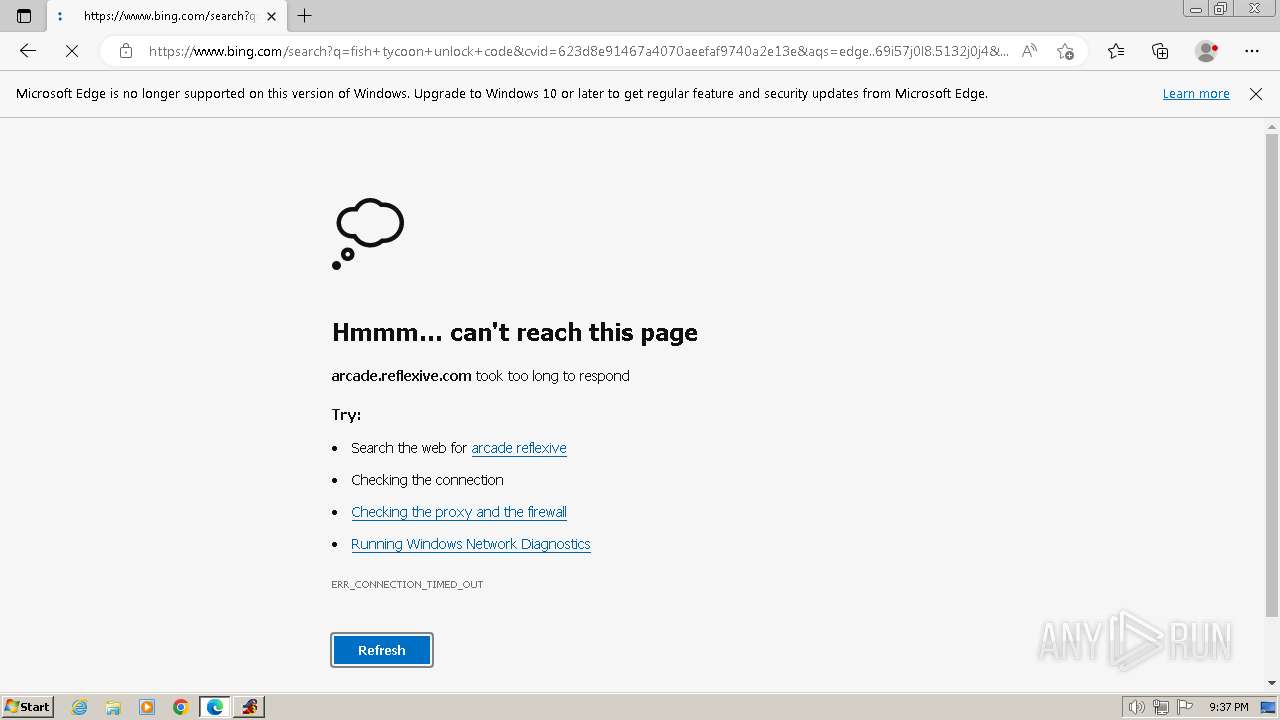Open the Action Center flag icon
The height and width of the screenshot is (720, 1280).
(x=1184, y=707)
